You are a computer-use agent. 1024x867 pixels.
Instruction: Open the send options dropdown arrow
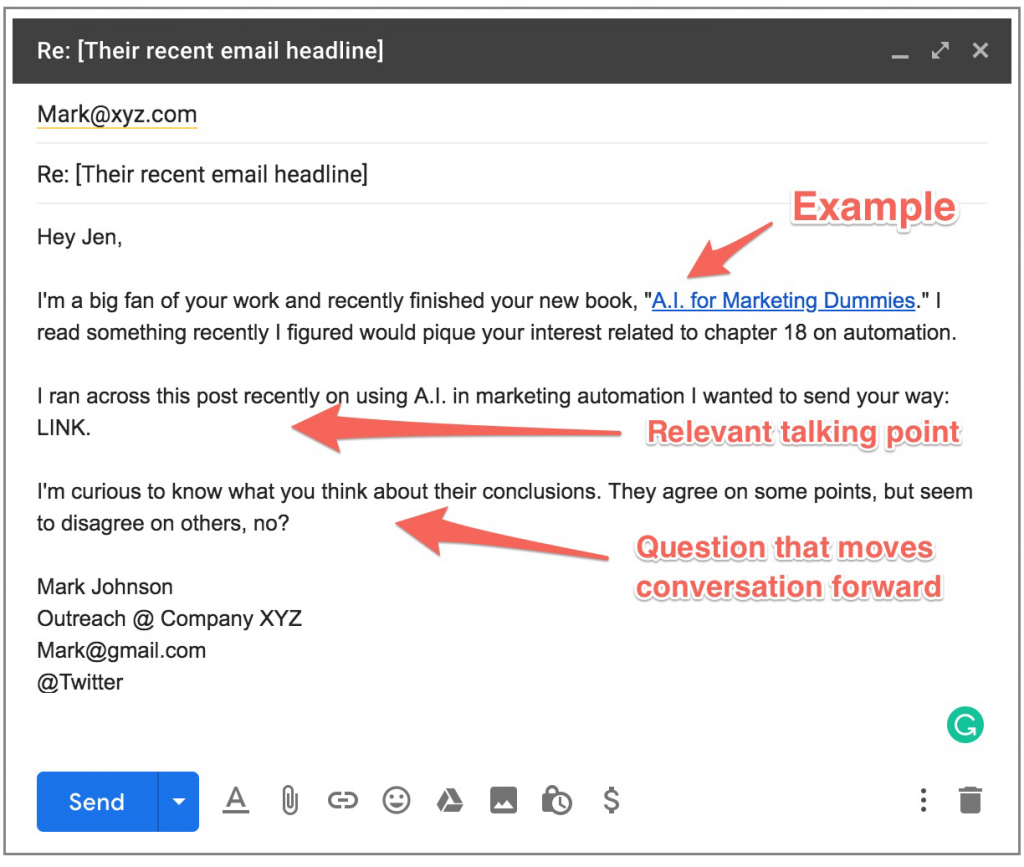point(179,801)
